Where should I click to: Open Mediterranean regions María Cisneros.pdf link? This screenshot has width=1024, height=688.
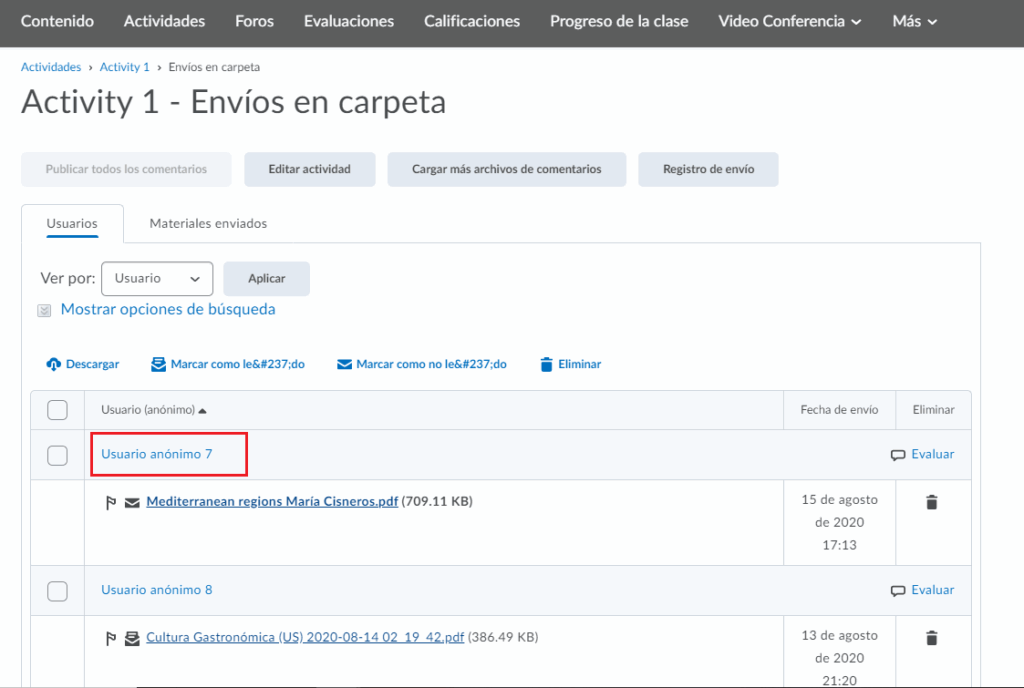[x=272, y=502]
